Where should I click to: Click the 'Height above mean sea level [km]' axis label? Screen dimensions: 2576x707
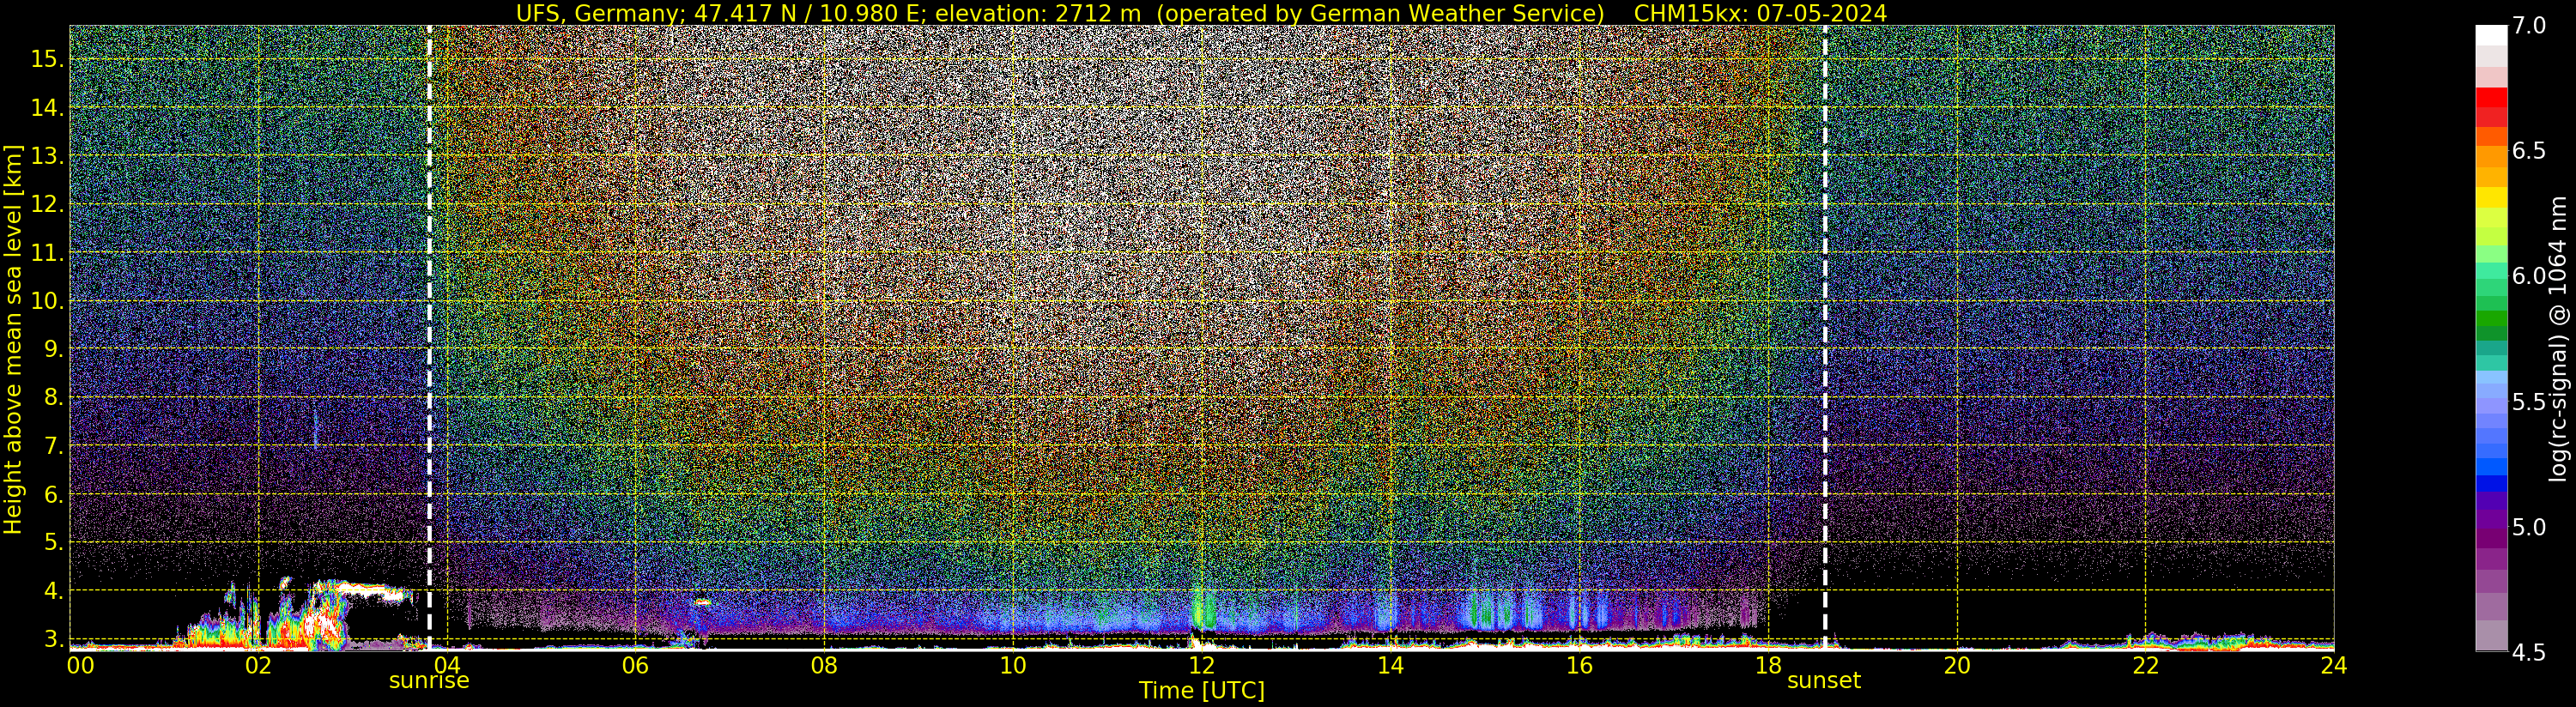click(13, 340)
